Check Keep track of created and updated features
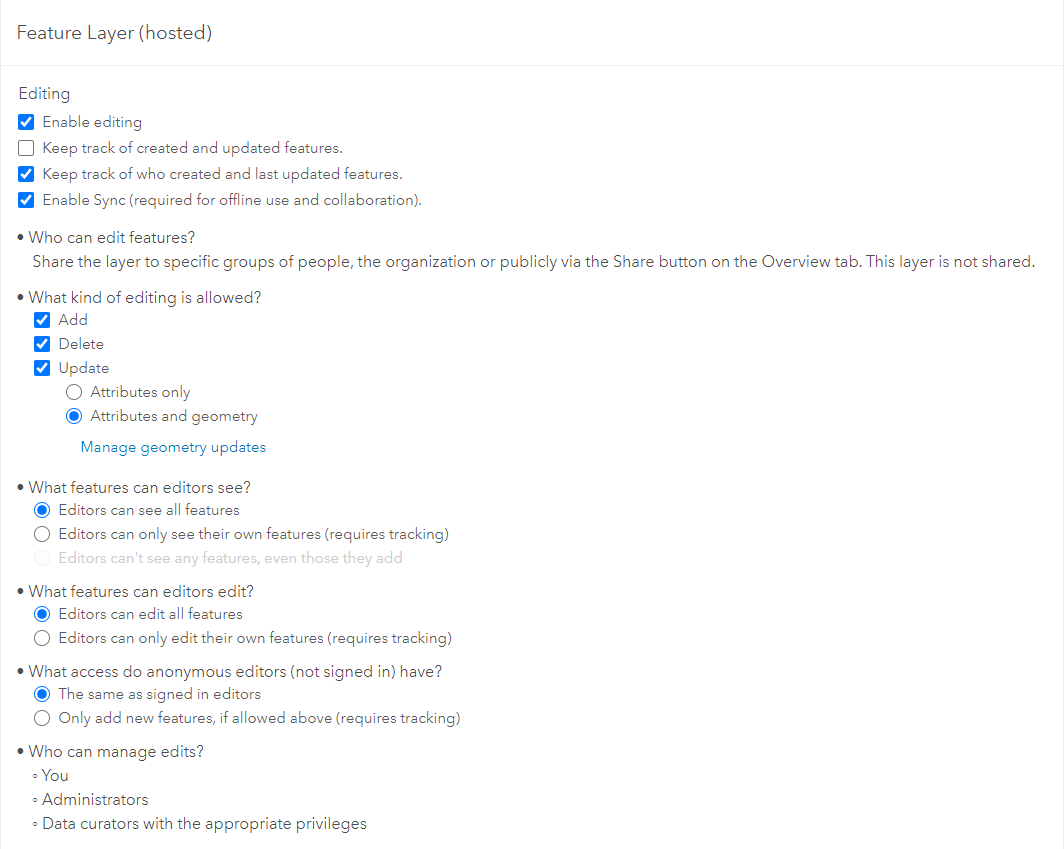This screenshot has width=1064, height=849. pyautogui.click(x=27, y=148)
